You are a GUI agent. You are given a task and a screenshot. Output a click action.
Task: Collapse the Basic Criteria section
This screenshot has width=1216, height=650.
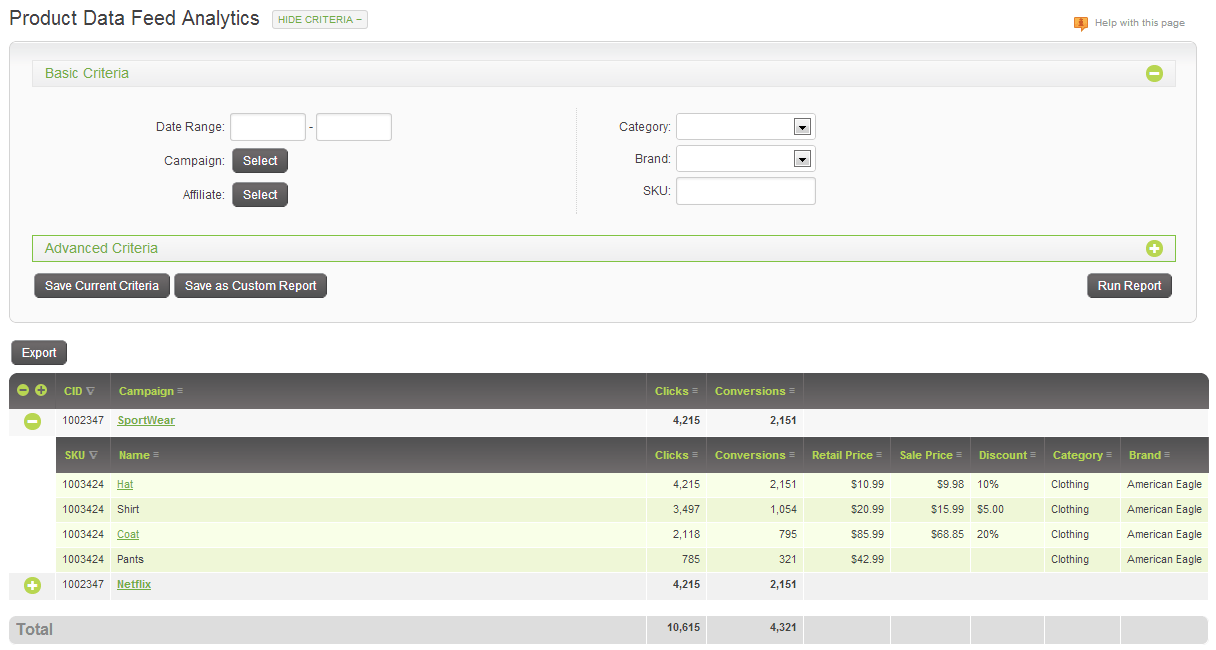click(1155, 73)
